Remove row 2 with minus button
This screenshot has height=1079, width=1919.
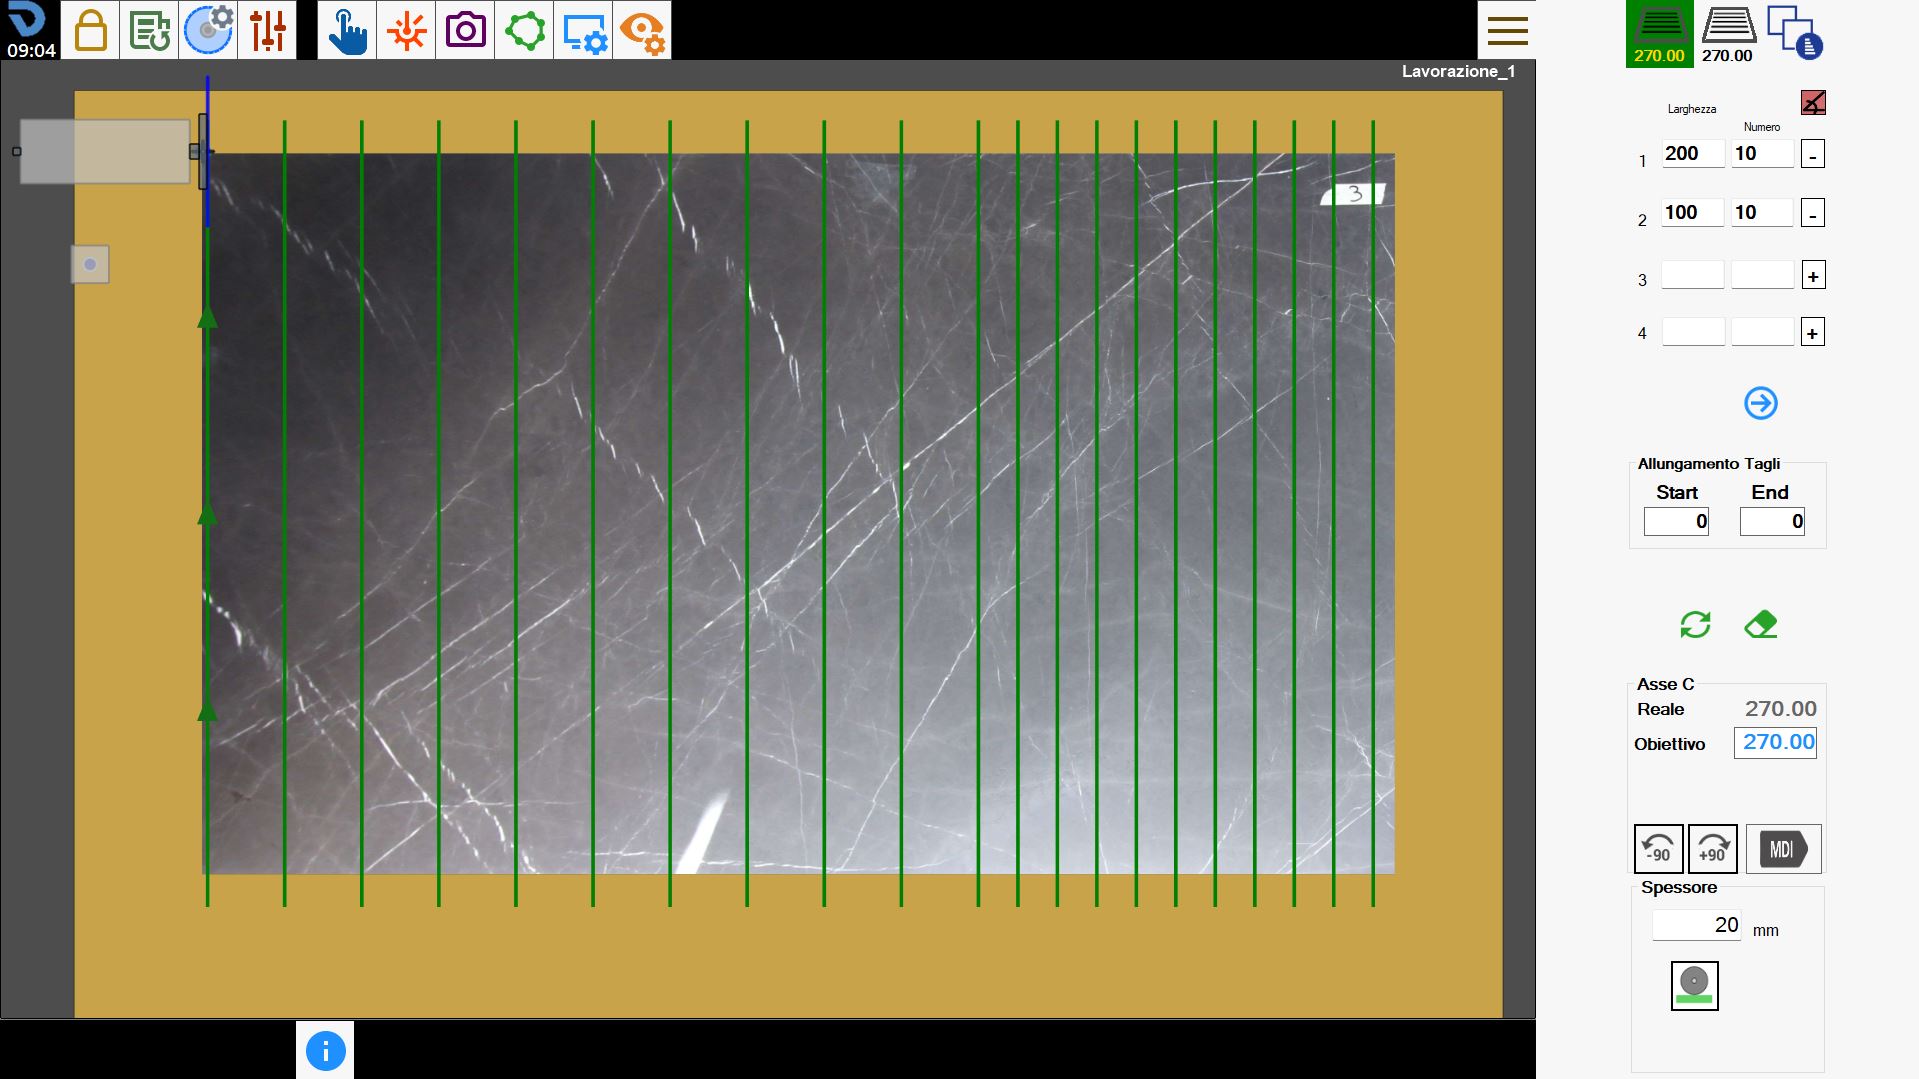click(1813, 213)
